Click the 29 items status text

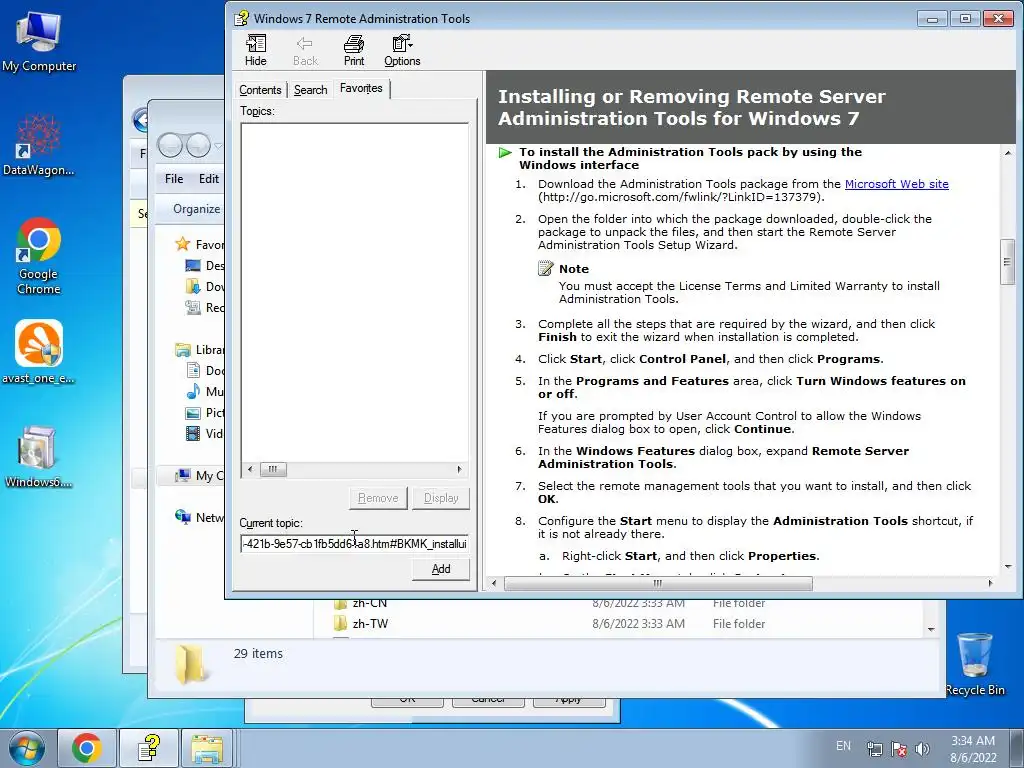[258, 653]
